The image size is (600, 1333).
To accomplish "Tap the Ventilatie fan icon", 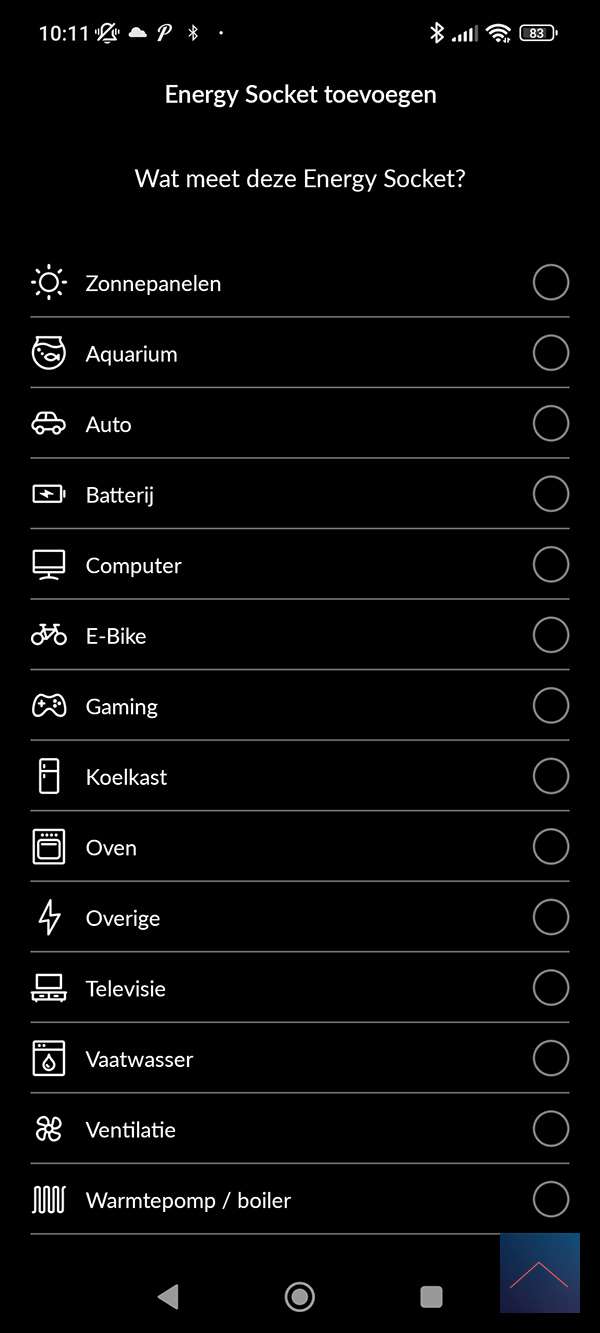I will pos(48,1129).
